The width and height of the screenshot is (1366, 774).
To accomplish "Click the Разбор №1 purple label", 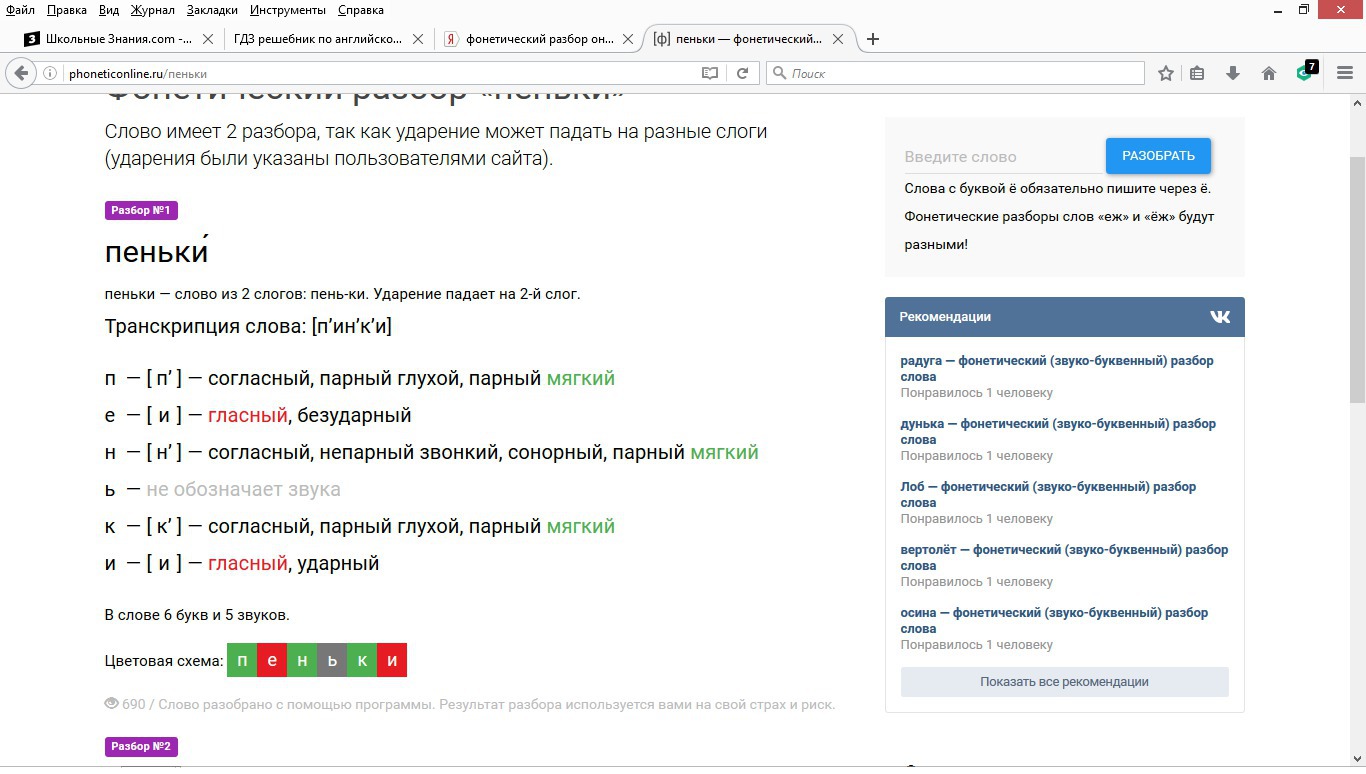I will [x=141, y=211].
